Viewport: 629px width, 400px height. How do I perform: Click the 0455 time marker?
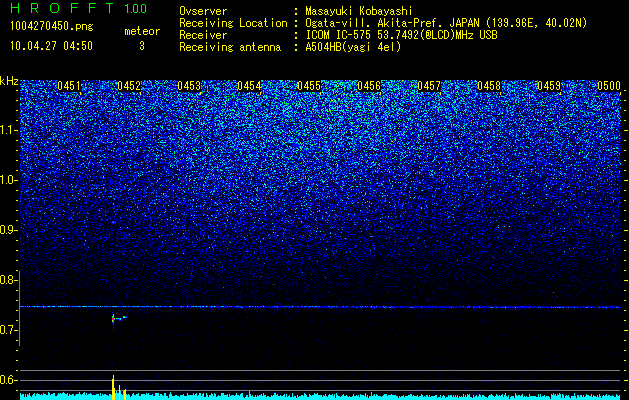(x=309, y=86)
